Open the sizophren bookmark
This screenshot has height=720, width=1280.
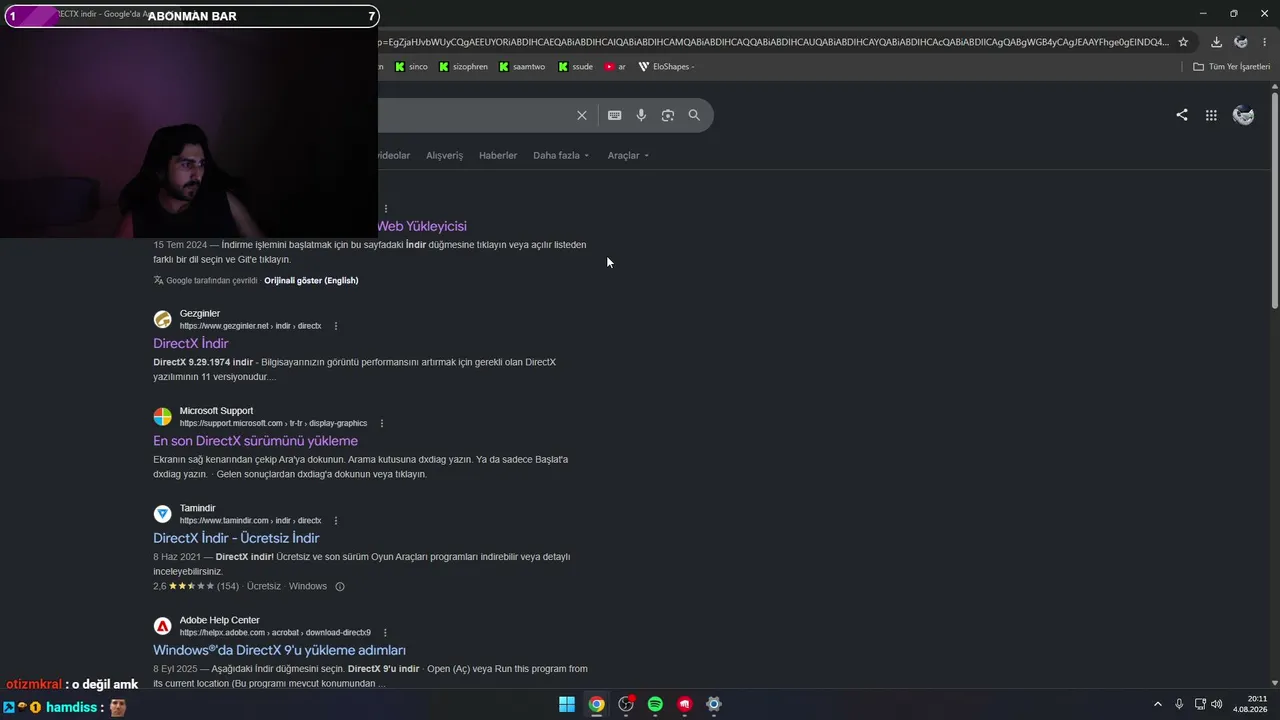point(463,67)
